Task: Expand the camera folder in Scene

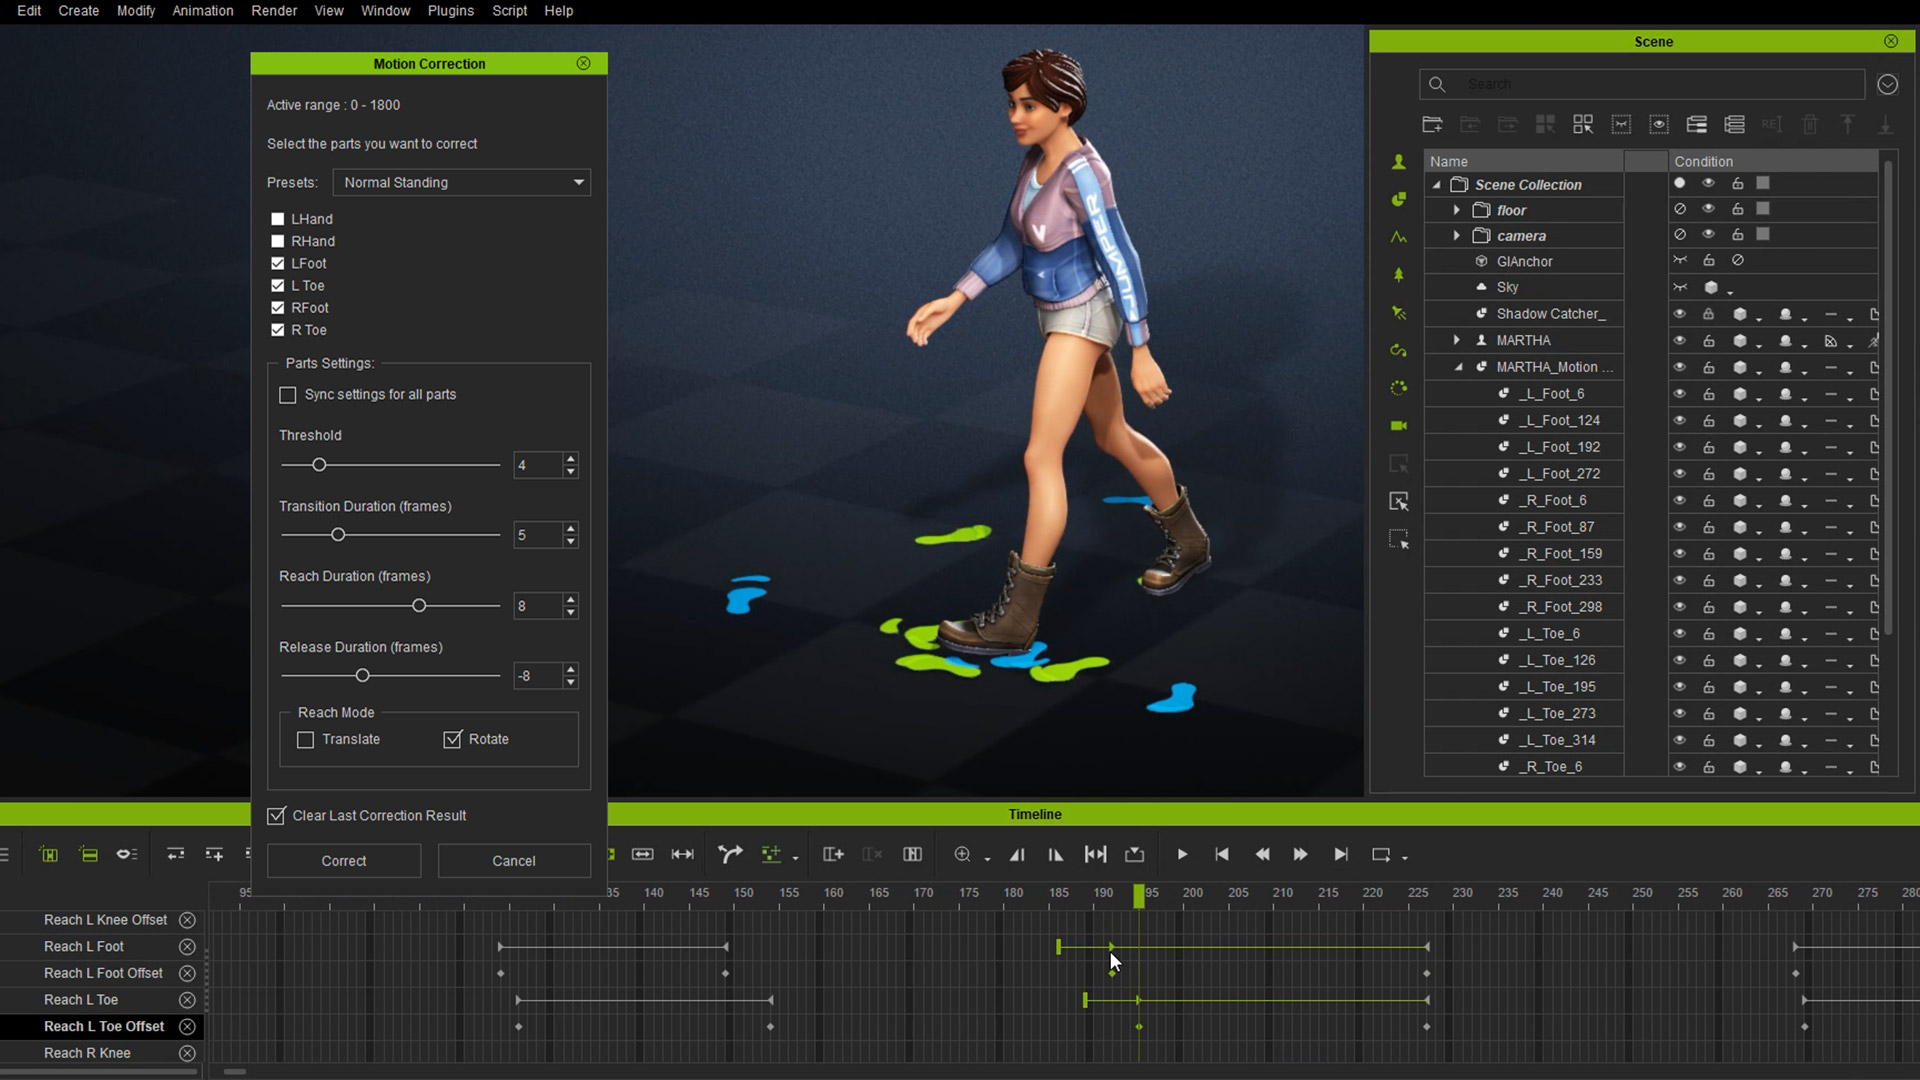Action: pyautogui.click(x=1457, y=236)
